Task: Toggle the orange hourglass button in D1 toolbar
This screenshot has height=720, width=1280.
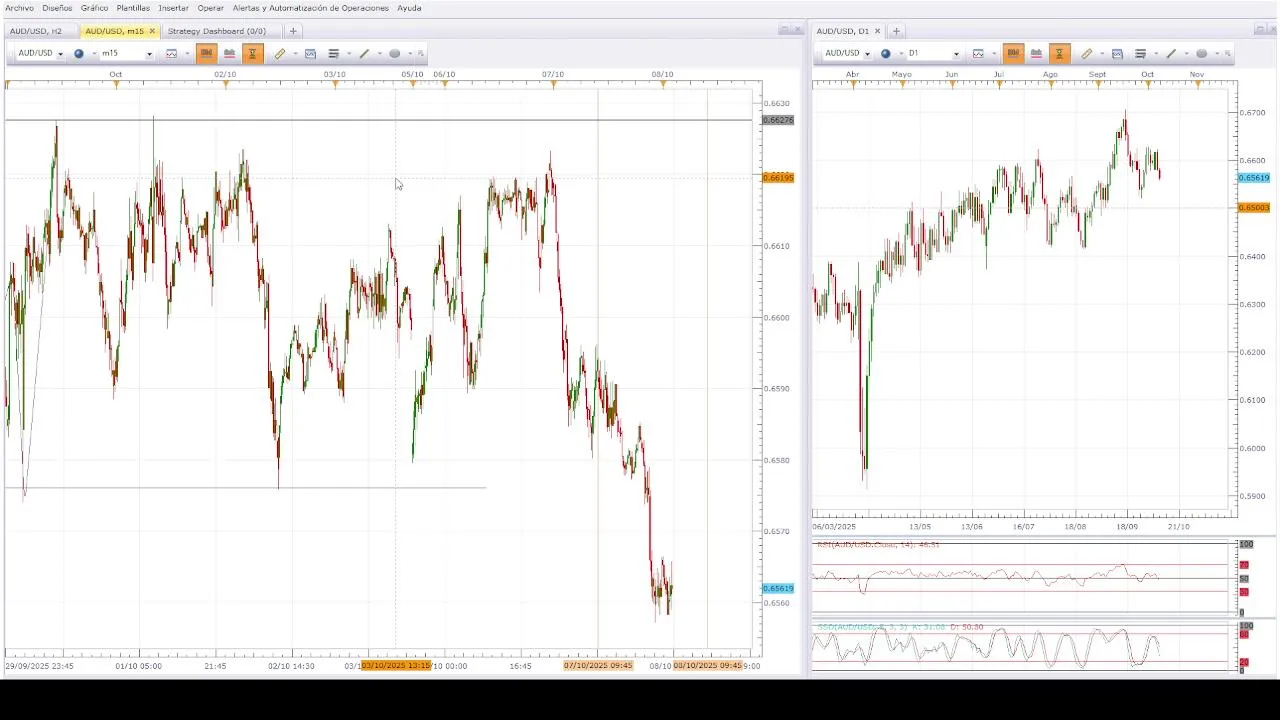Action: pyautogui.click(x=1059, y=53)
